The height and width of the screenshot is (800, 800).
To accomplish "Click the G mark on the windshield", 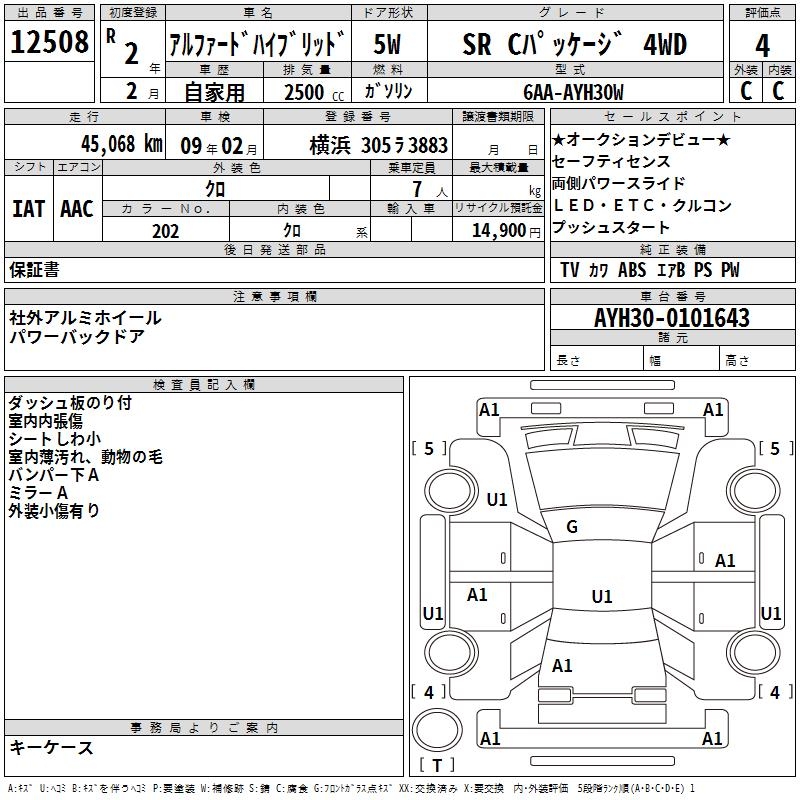I will 572,527.
